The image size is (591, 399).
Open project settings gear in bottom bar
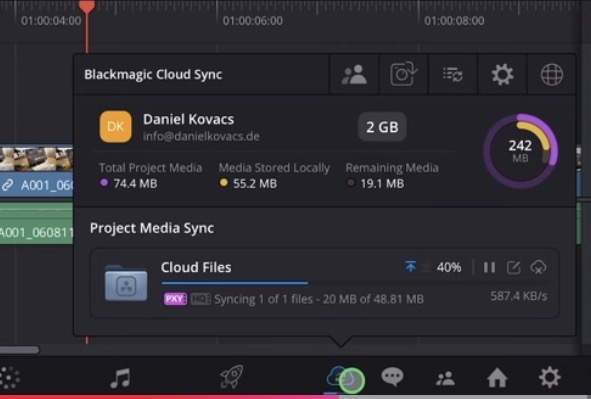point(550,377)
